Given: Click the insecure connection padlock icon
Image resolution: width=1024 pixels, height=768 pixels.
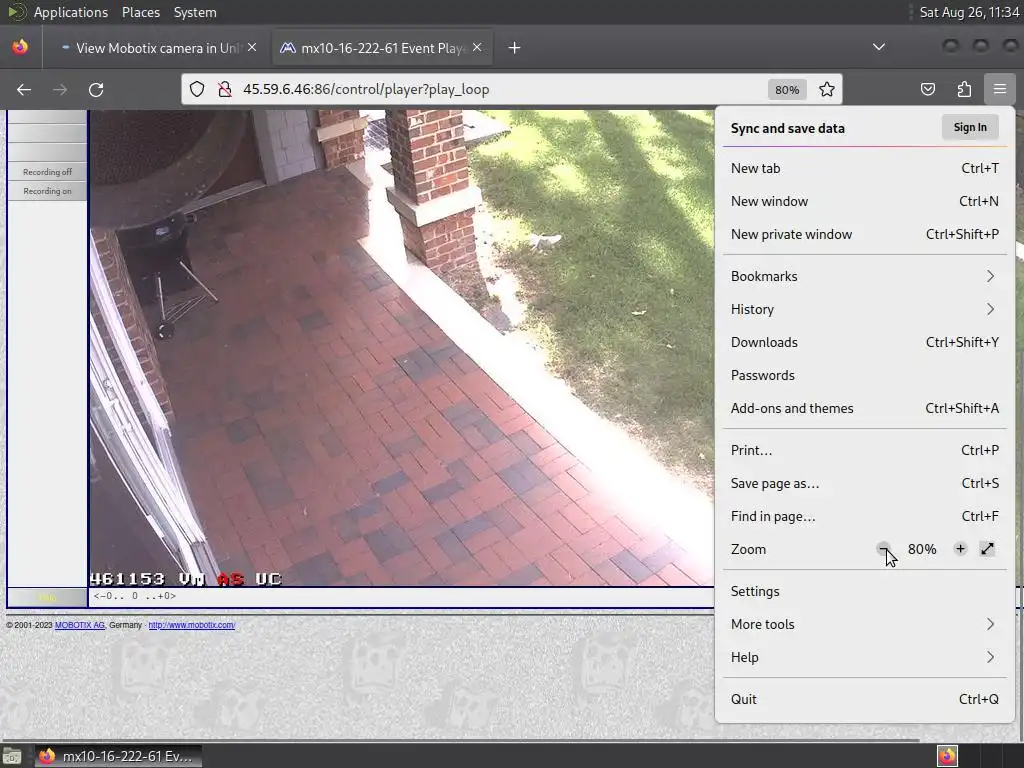Looking at the screenshot, I should (225, 89).
